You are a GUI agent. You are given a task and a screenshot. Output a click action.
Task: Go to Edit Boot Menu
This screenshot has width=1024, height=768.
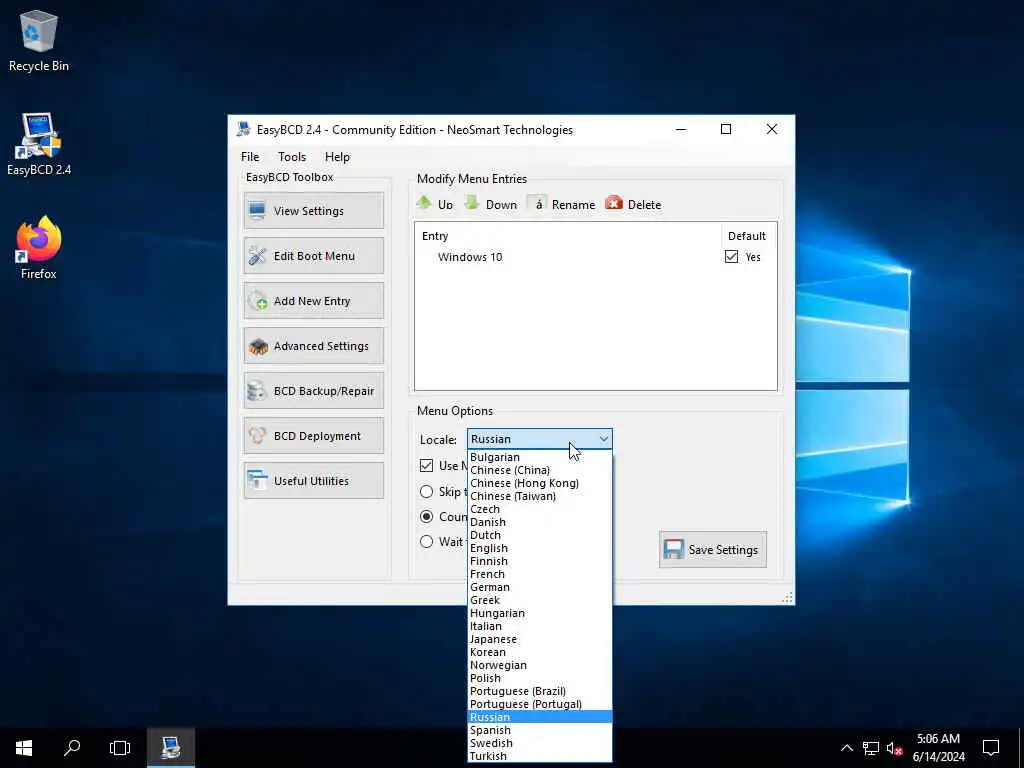click(x=313, y=255)
